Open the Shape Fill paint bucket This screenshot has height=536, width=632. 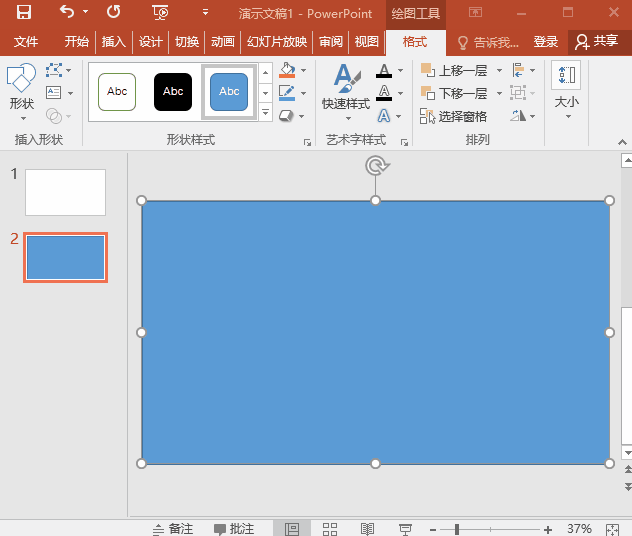pyautogui.click(x=287, y=71)
